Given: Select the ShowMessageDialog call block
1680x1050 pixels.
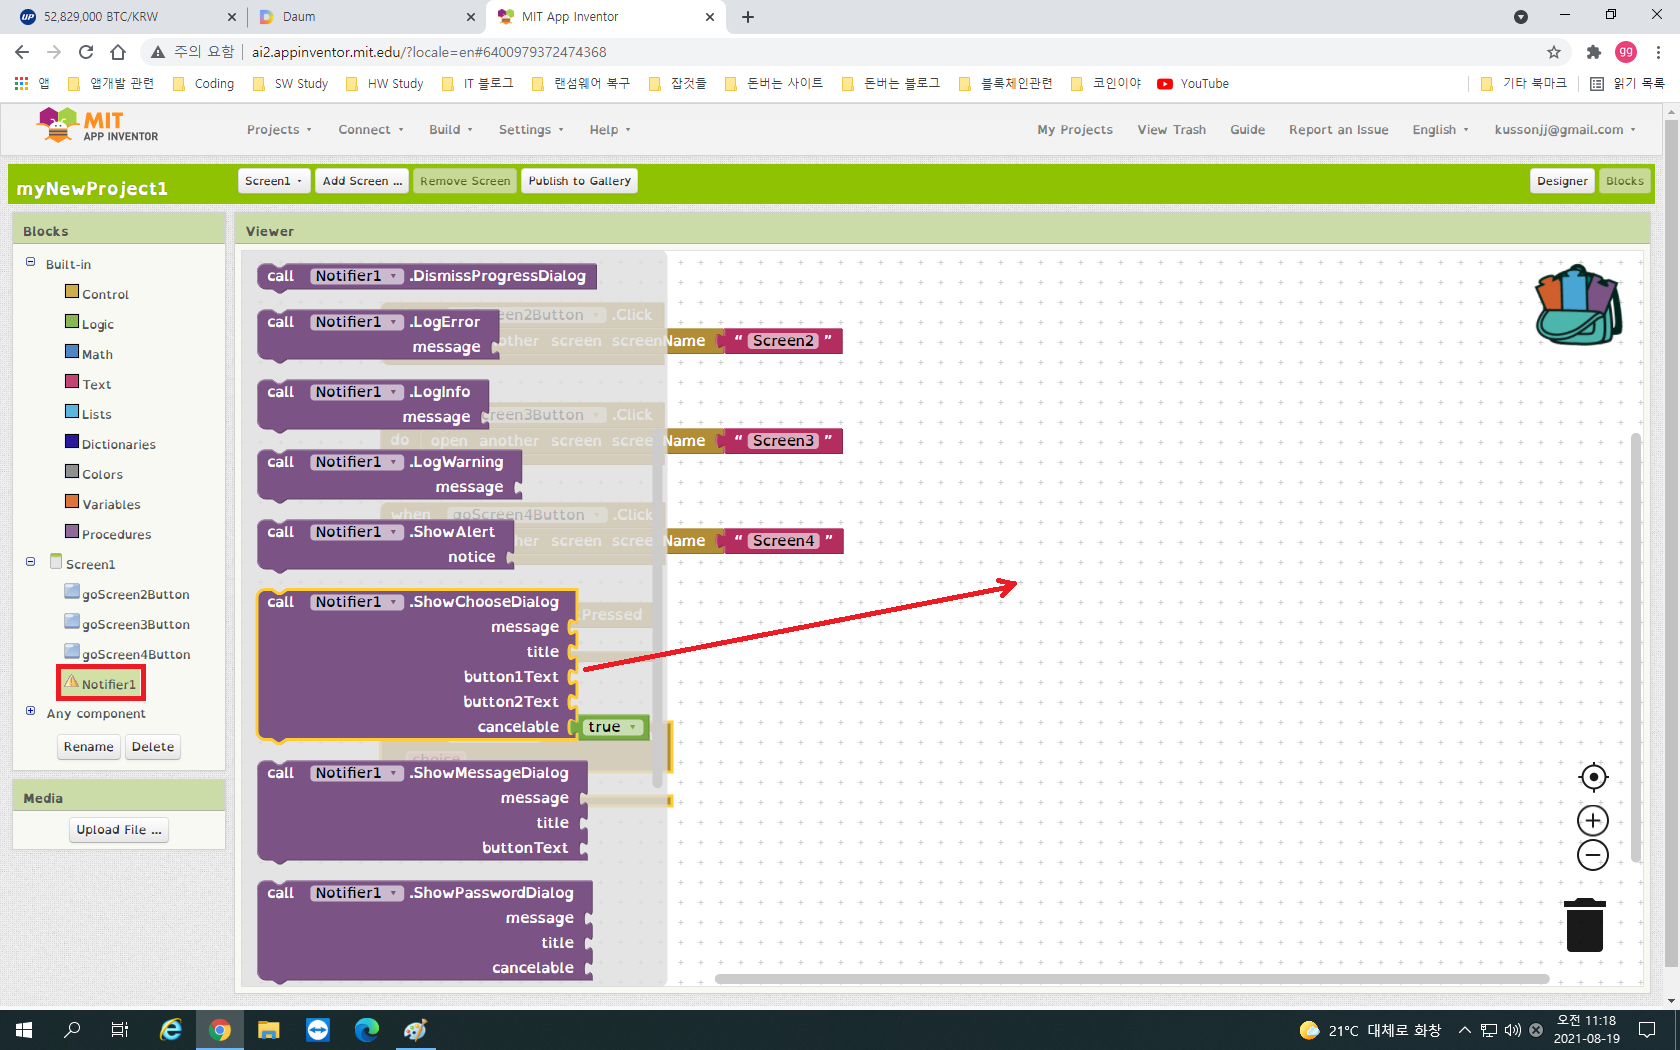Looking at the screenshot, I should (422, 811).
